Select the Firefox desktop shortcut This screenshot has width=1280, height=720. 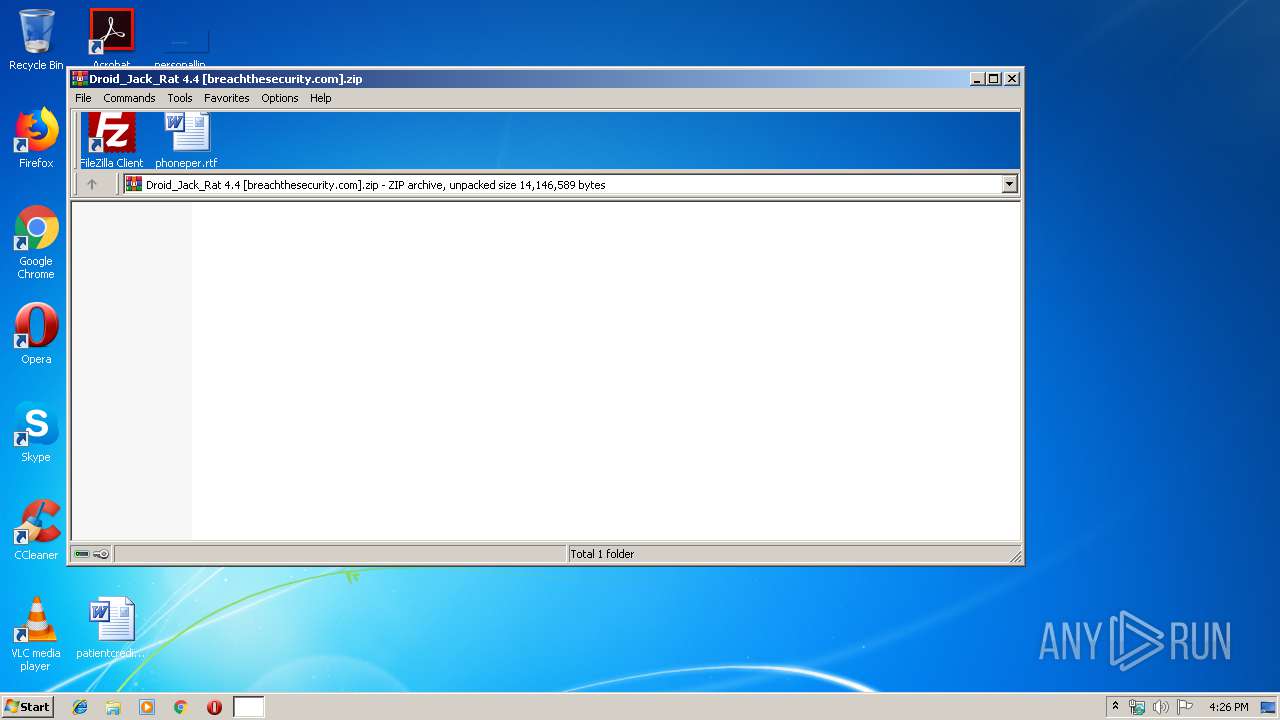tap(36, 138)
